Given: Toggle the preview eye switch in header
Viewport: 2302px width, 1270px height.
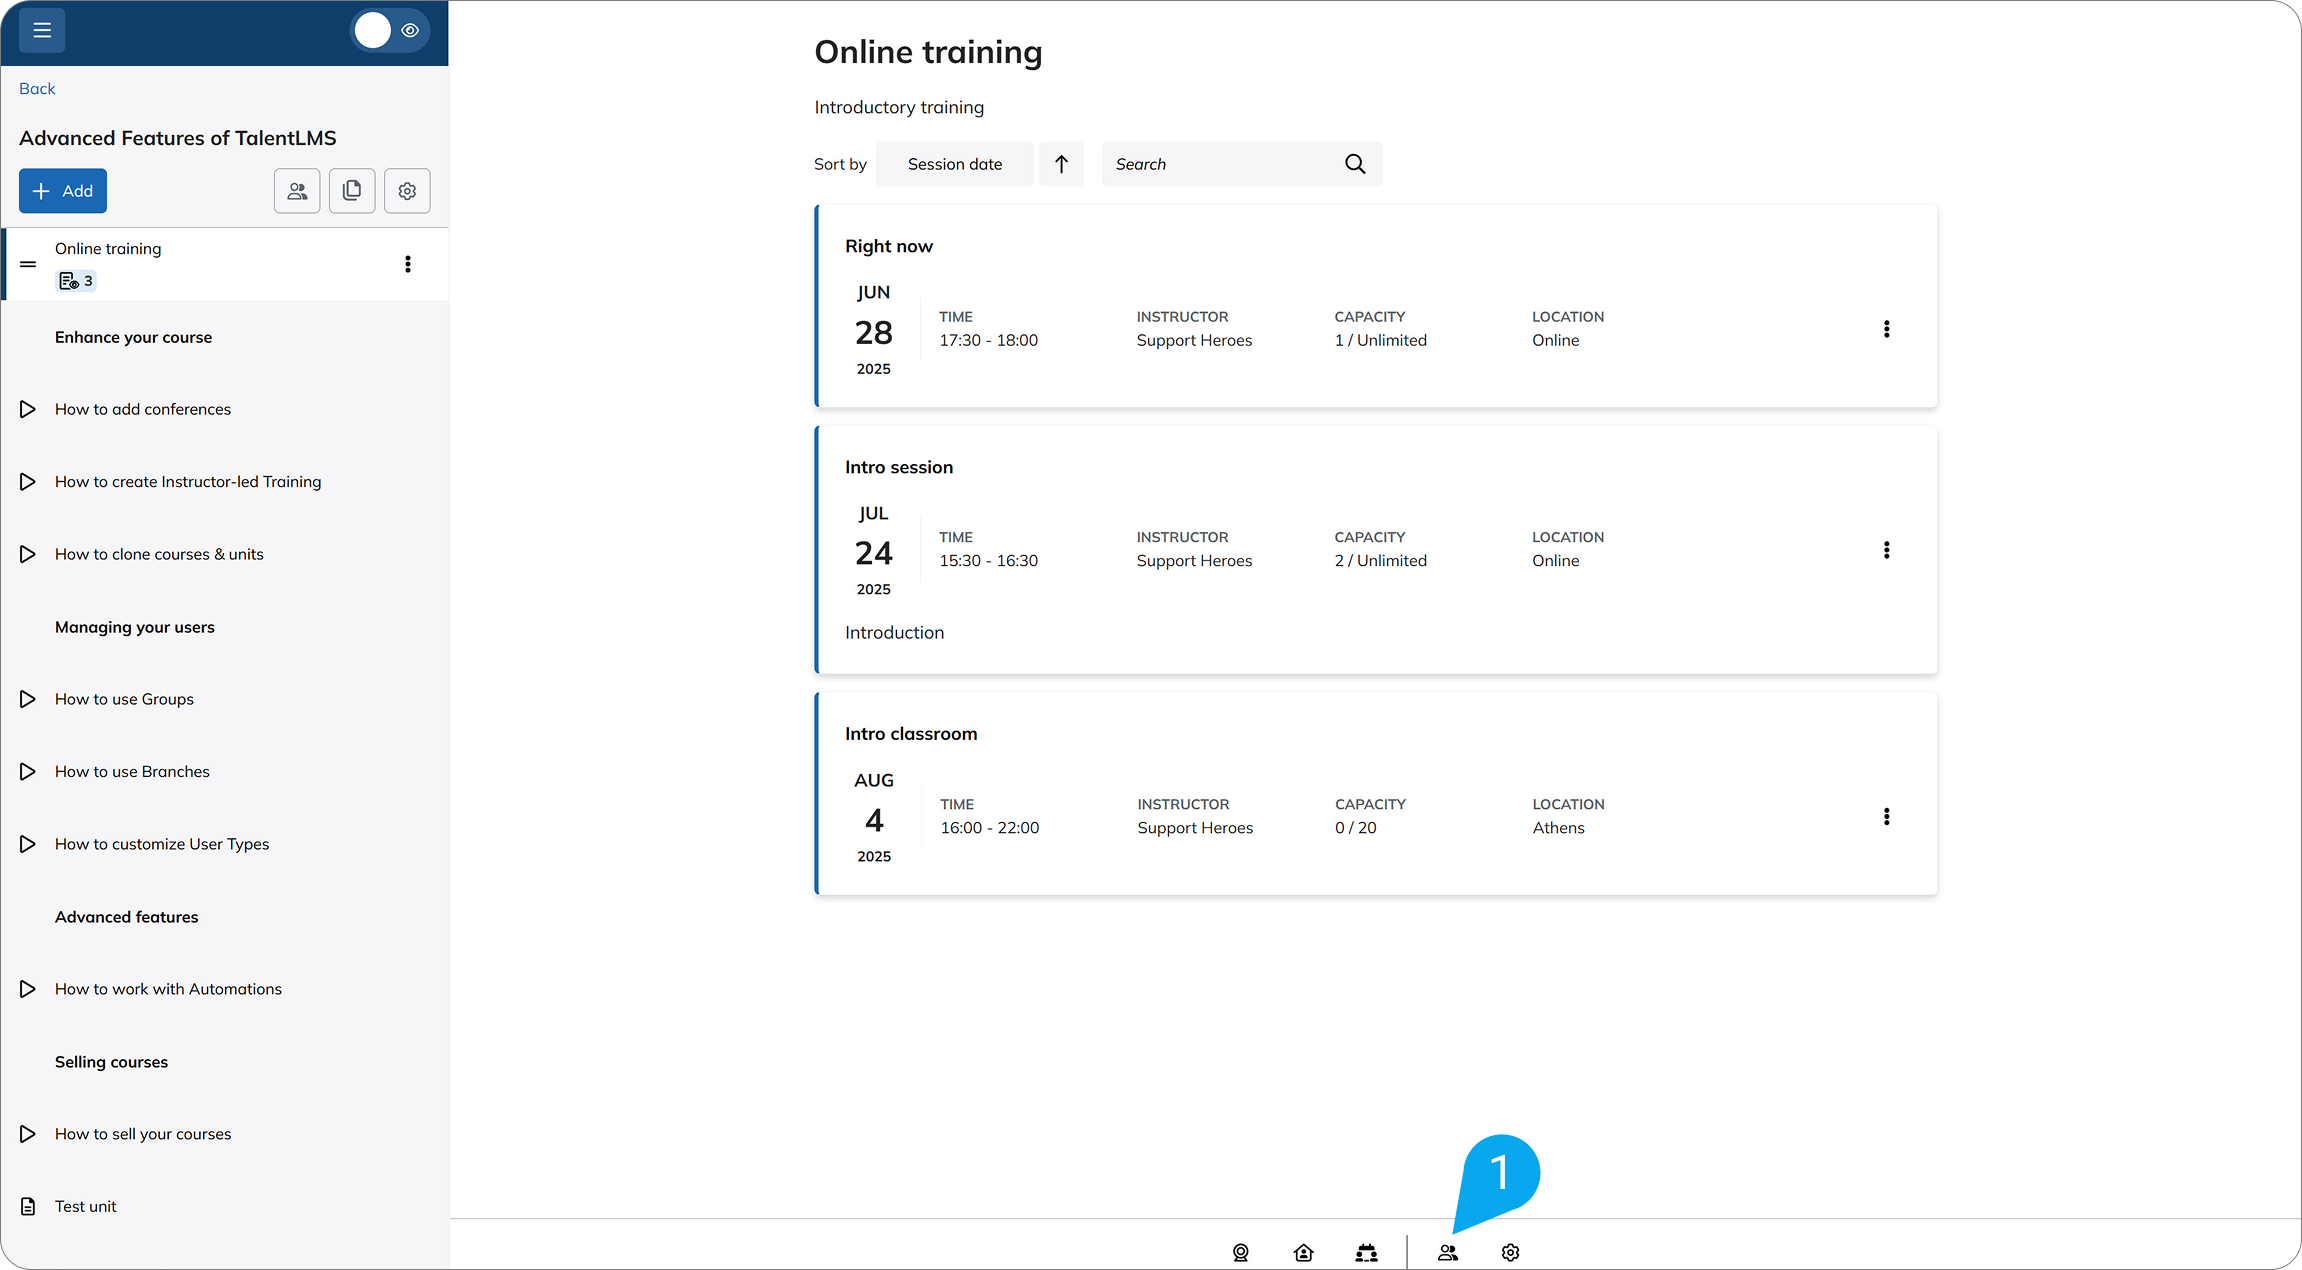Looking at the screenshot, I should point(390,30).
